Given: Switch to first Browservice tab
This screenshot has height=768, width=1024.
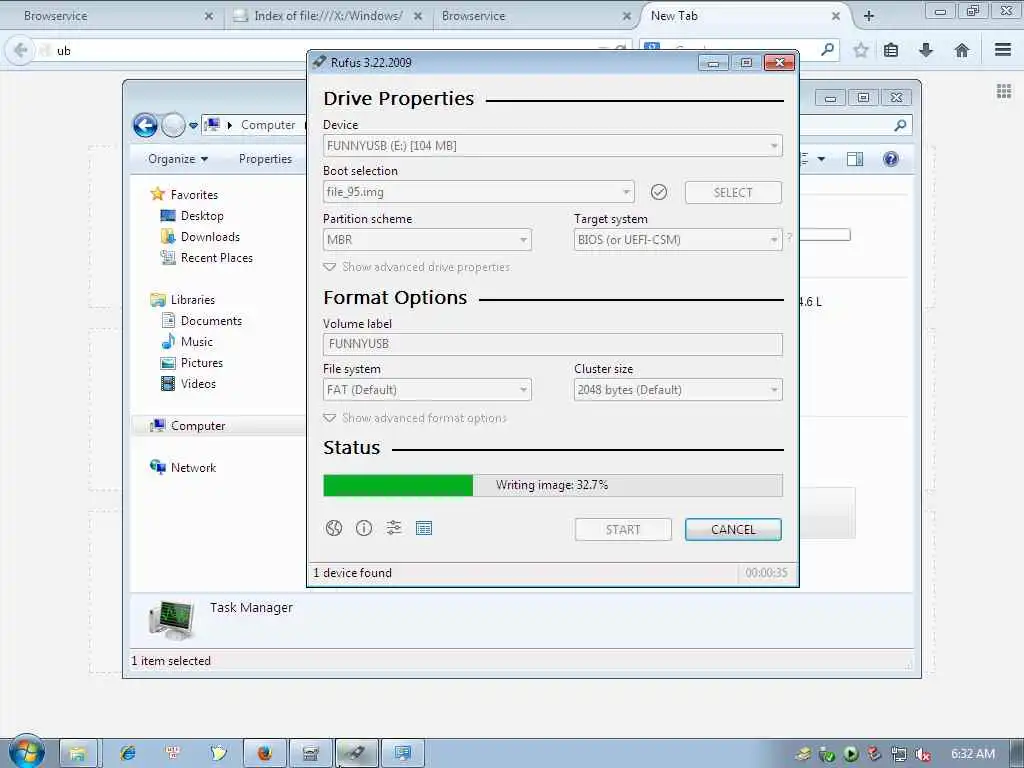Looking at the screenshot, I should (x=112, y=16).
